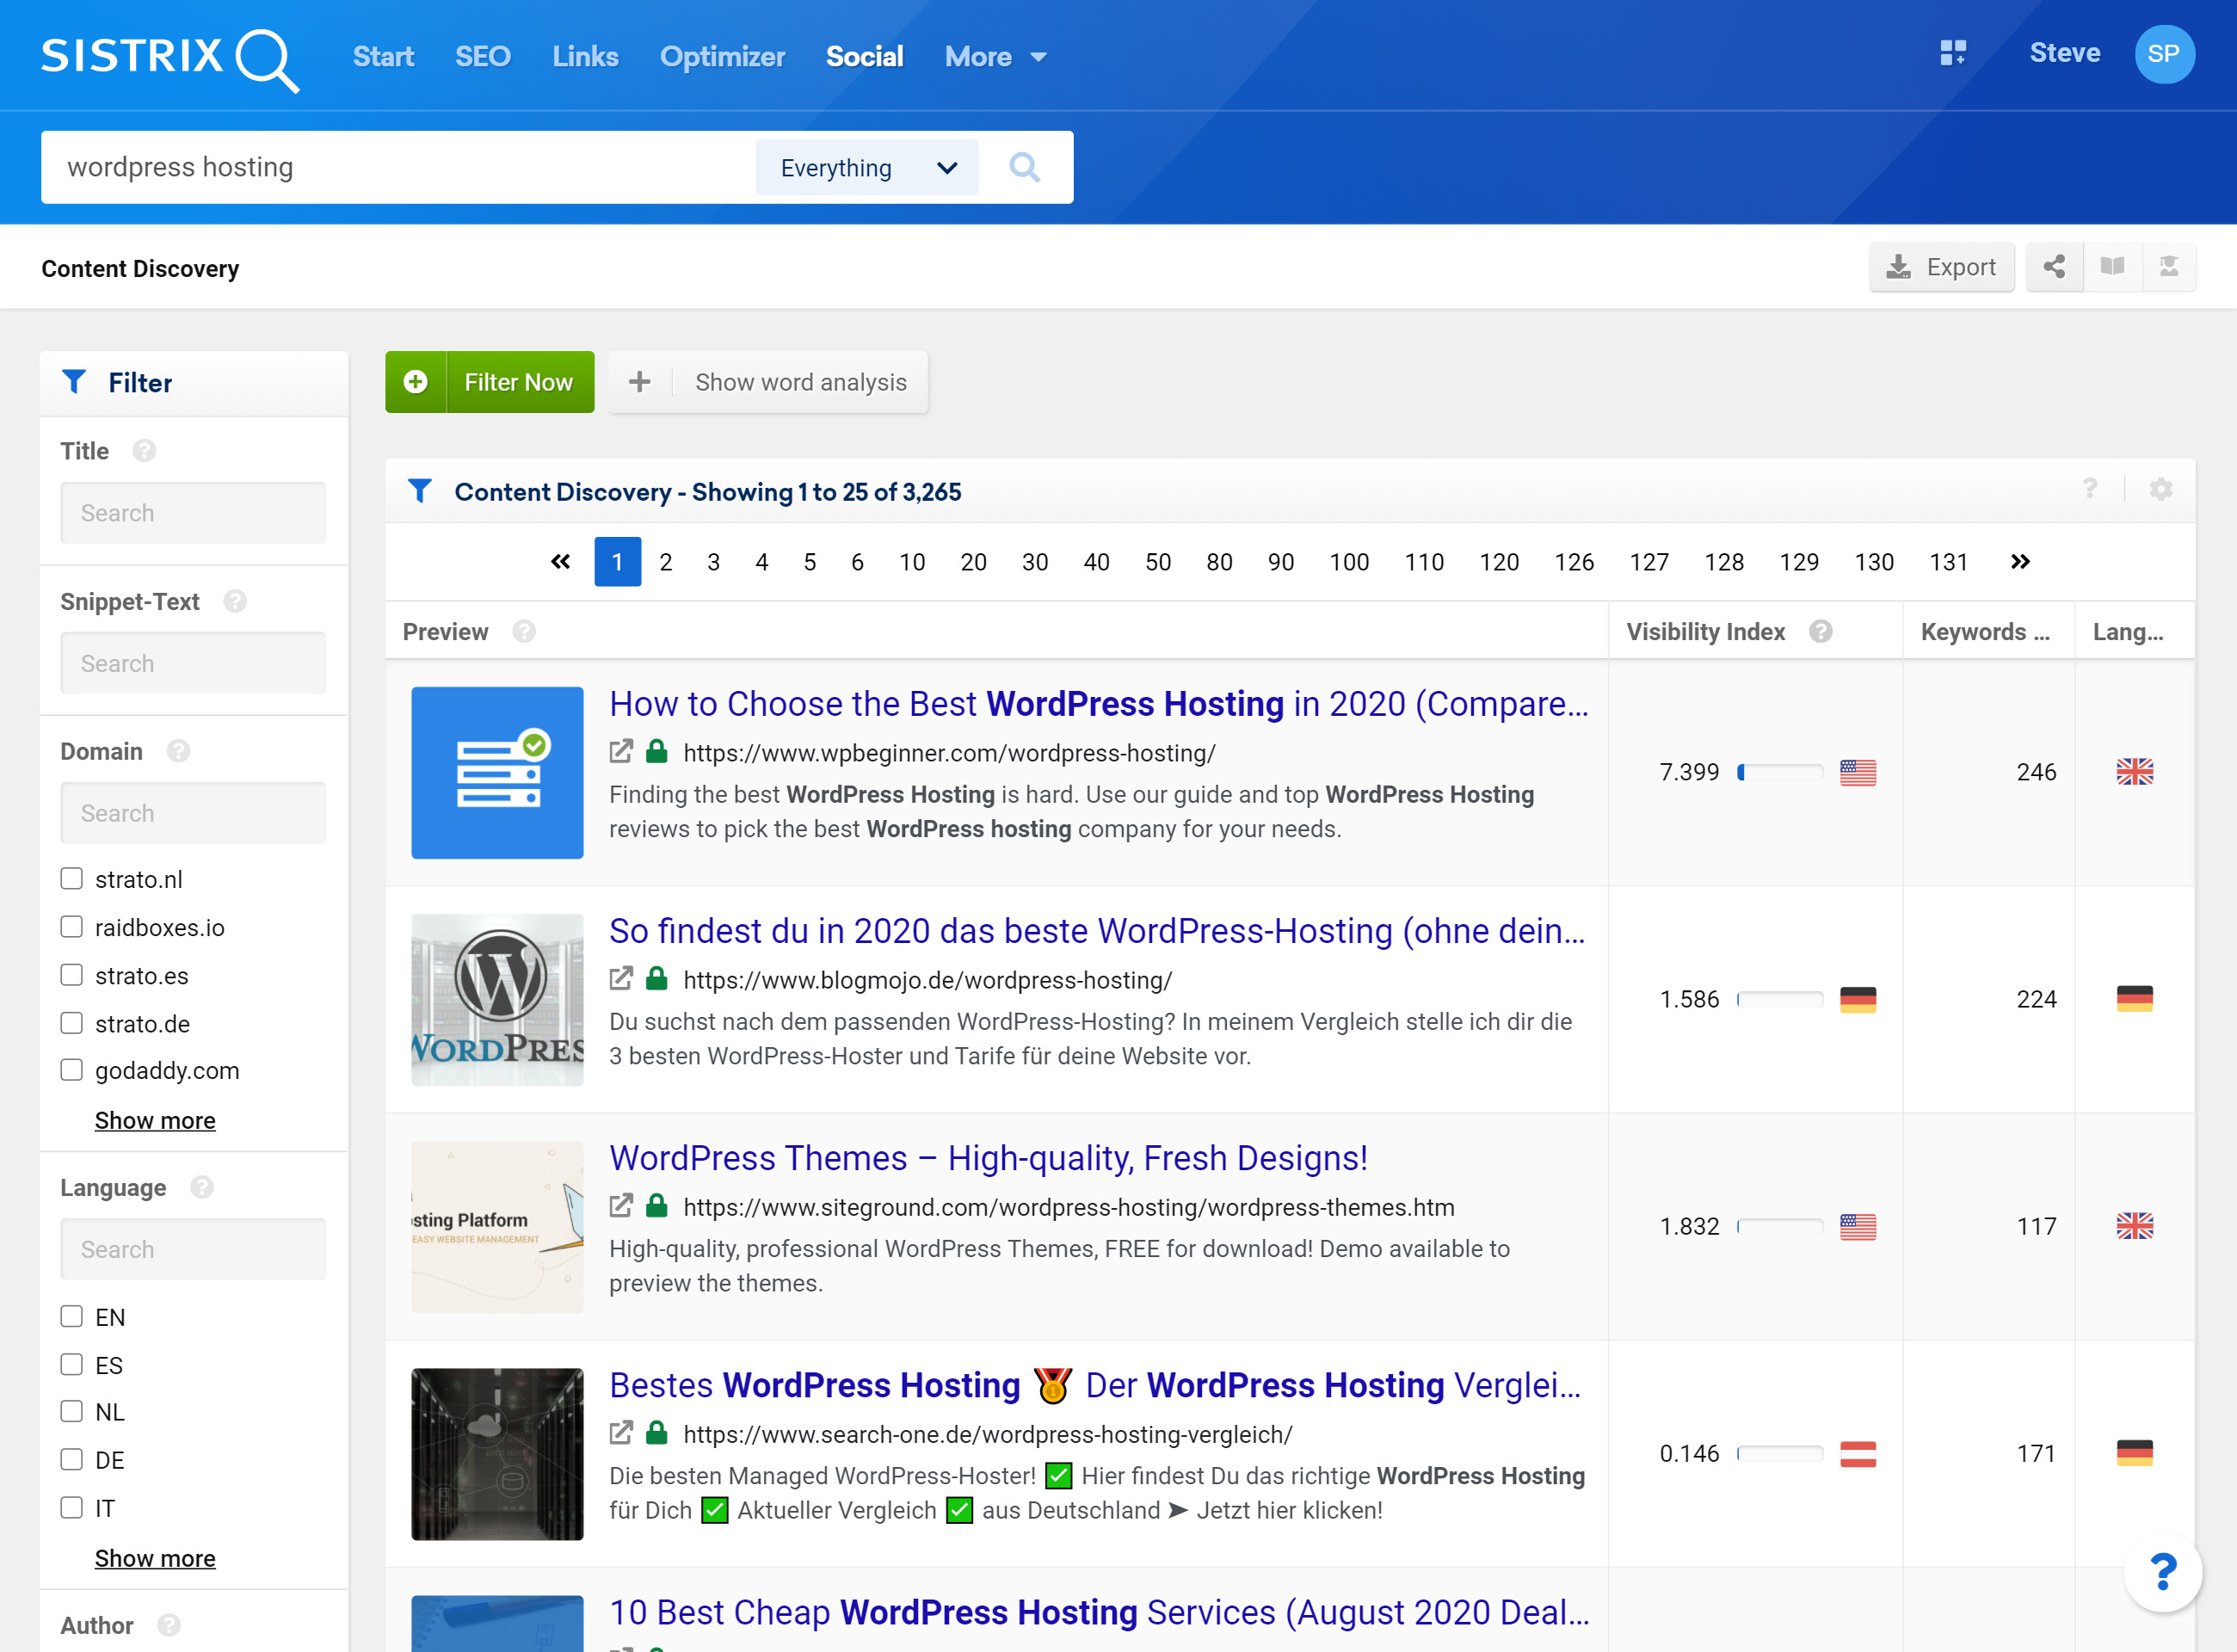Screen dimensions: 2237x1652
Task: Click the Preview column help icon
Action: coord(524,632)
